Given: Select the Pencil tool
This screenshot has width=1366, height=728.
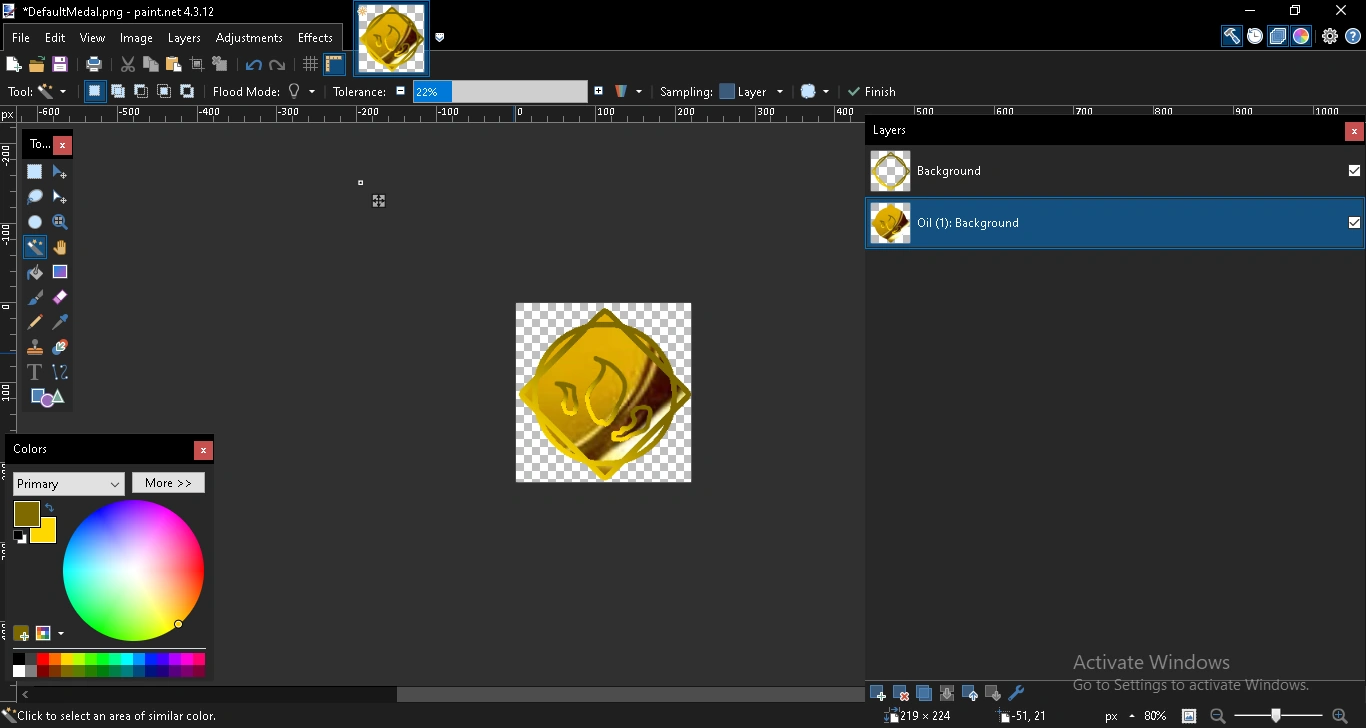Looking at the screenshot, I should pyautogui.click(x=35, y=322).
